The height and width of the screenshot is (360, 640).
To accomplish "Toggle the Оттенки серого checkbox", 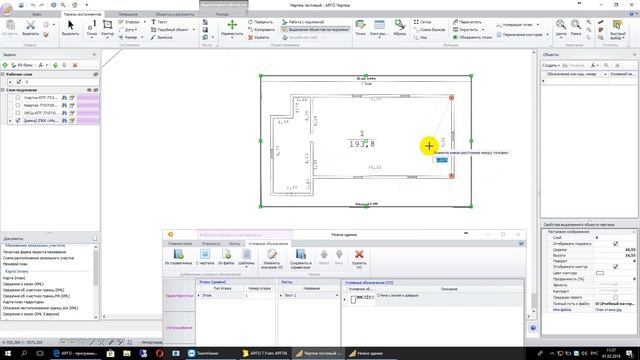I will [x=616, y=298].
